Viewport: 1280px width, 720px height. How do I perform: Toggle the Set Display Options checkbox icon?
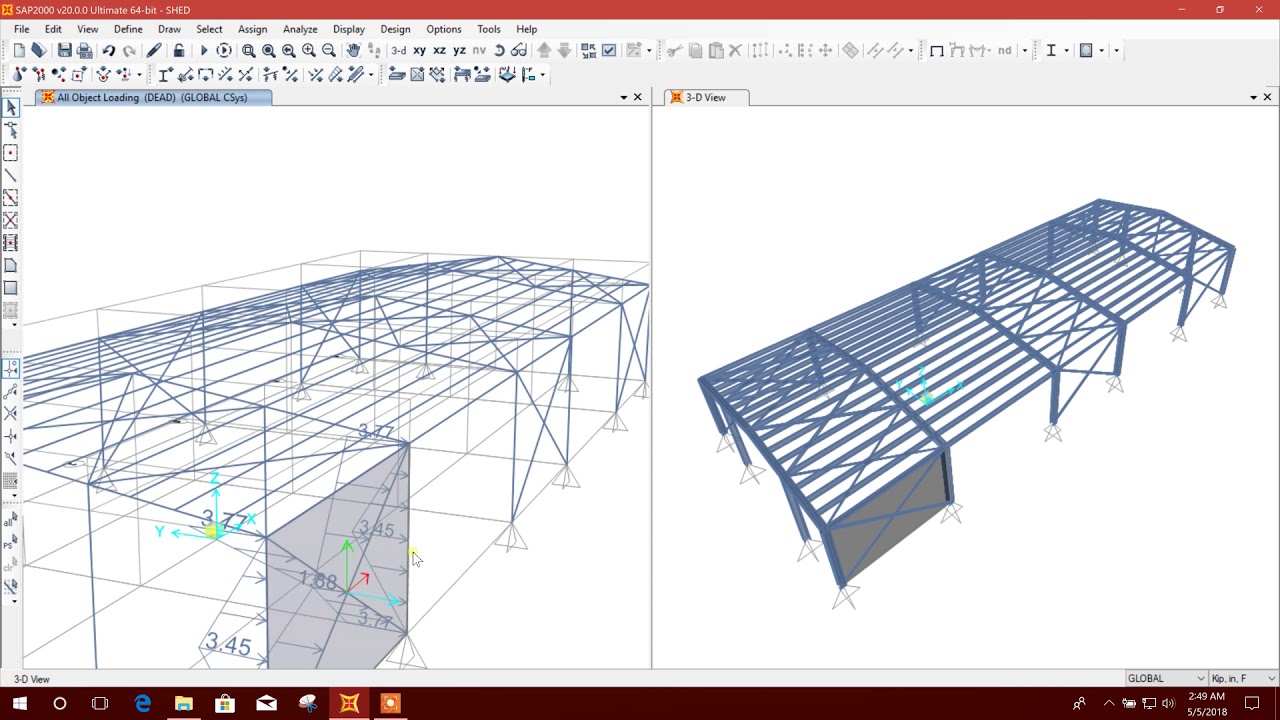coord(607,50)
